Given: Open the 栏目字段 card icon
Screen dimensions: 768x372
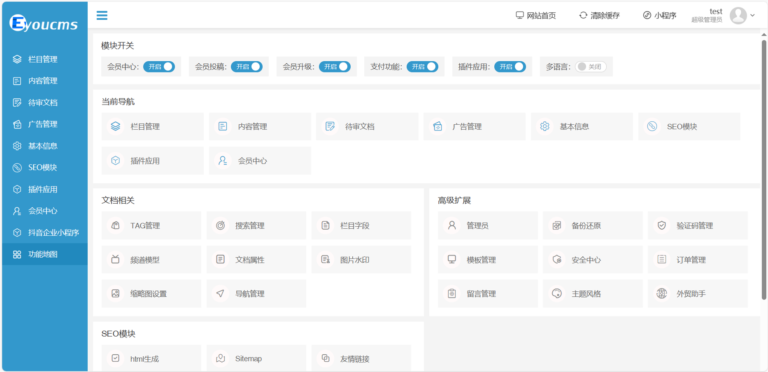Looking at the screenshot, I should point(325,225).
